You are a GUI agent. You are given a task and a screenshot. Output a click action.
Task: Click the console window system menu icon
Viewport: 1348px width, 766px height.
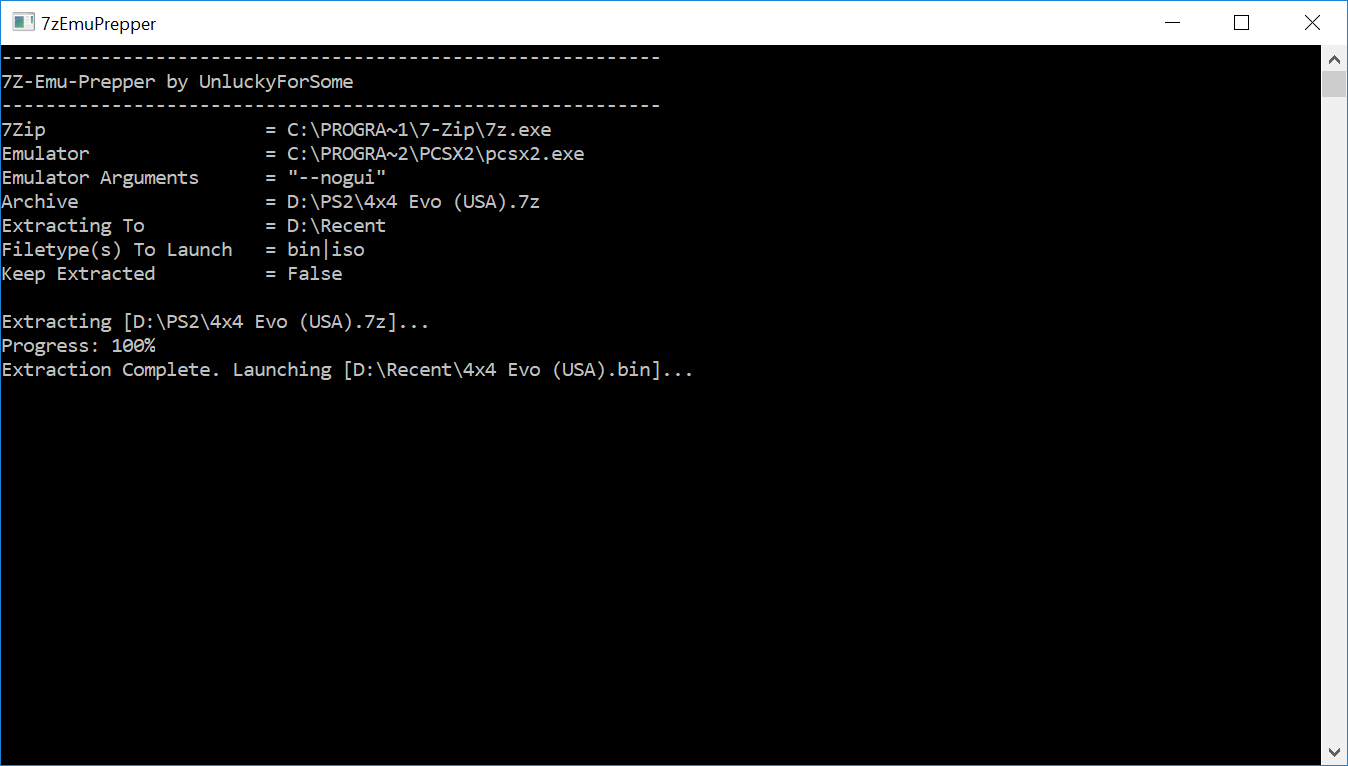pyautogui.click(x=23, y=22)
